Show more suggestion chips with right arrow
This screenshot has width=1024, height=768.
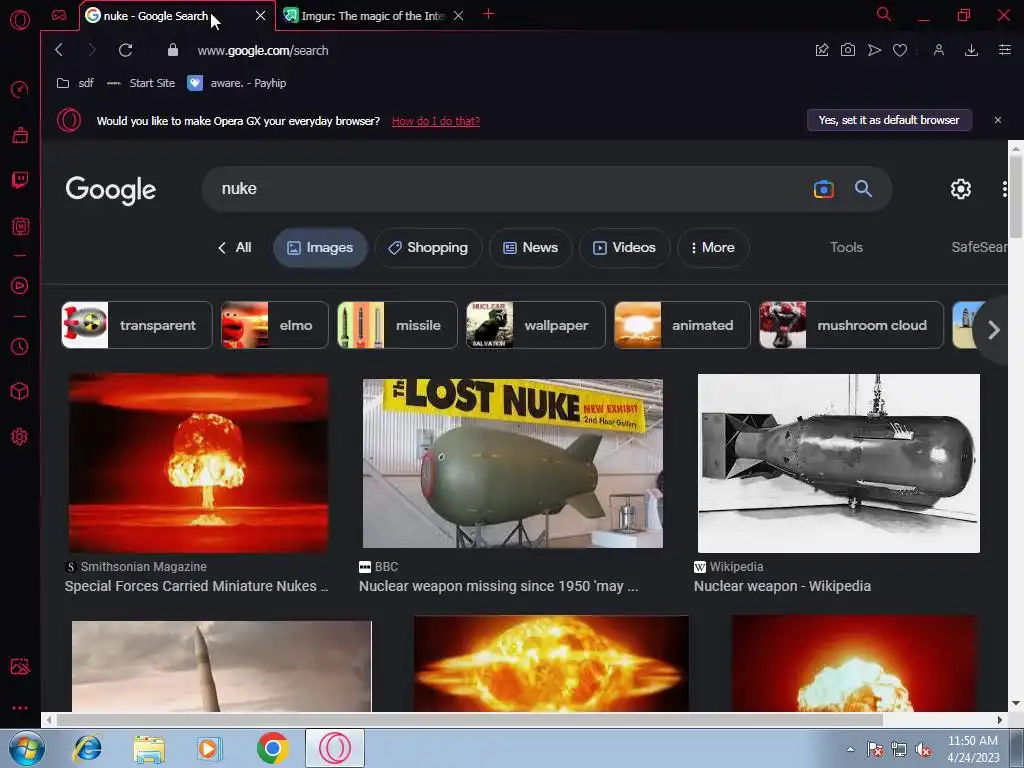click(993, 330)
